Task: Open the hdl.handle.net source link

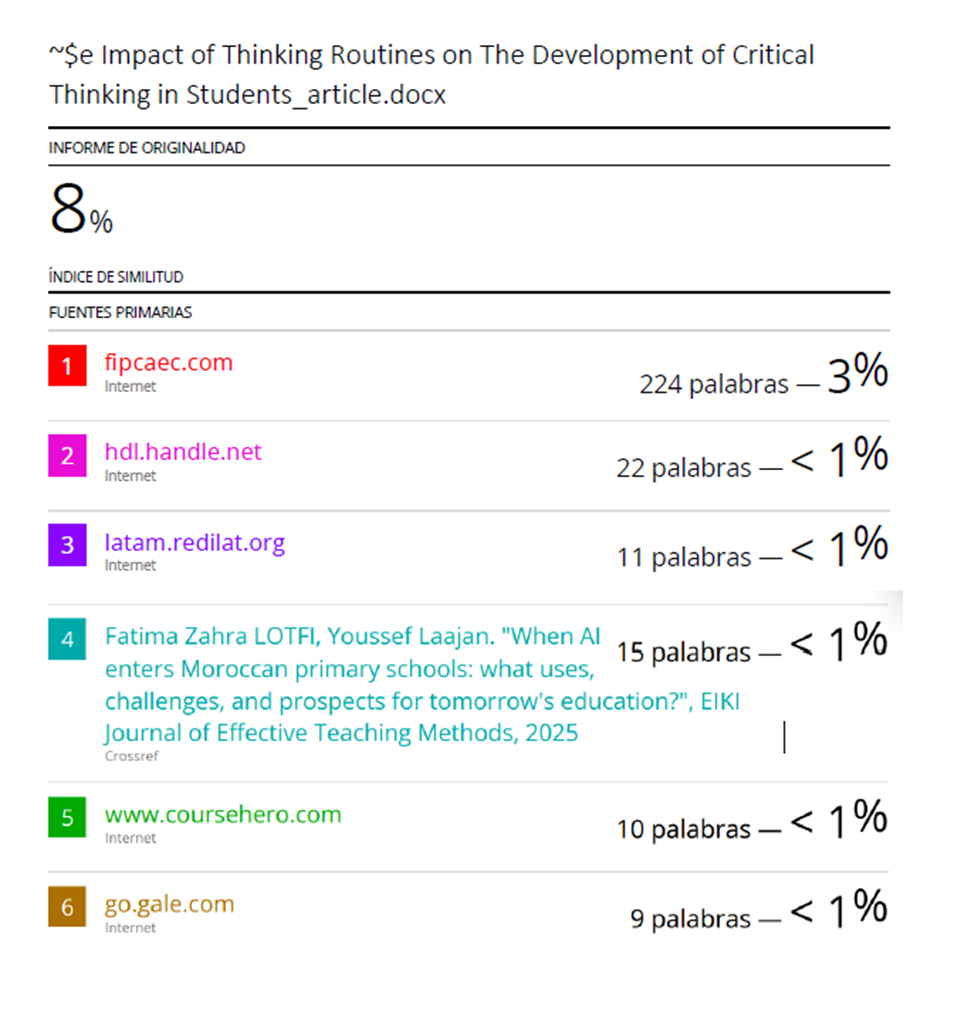Action: pos(183,452)
